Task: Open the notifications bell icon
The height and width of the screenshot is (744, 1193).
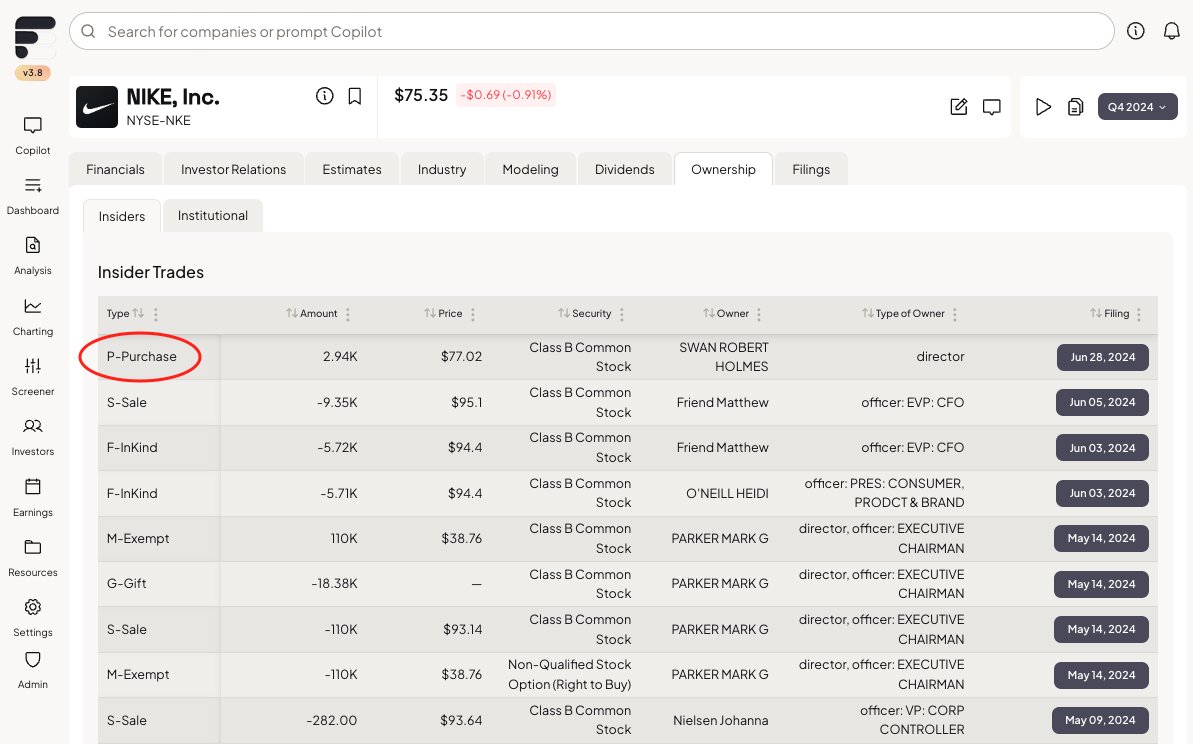Action: click(1172, 31)
